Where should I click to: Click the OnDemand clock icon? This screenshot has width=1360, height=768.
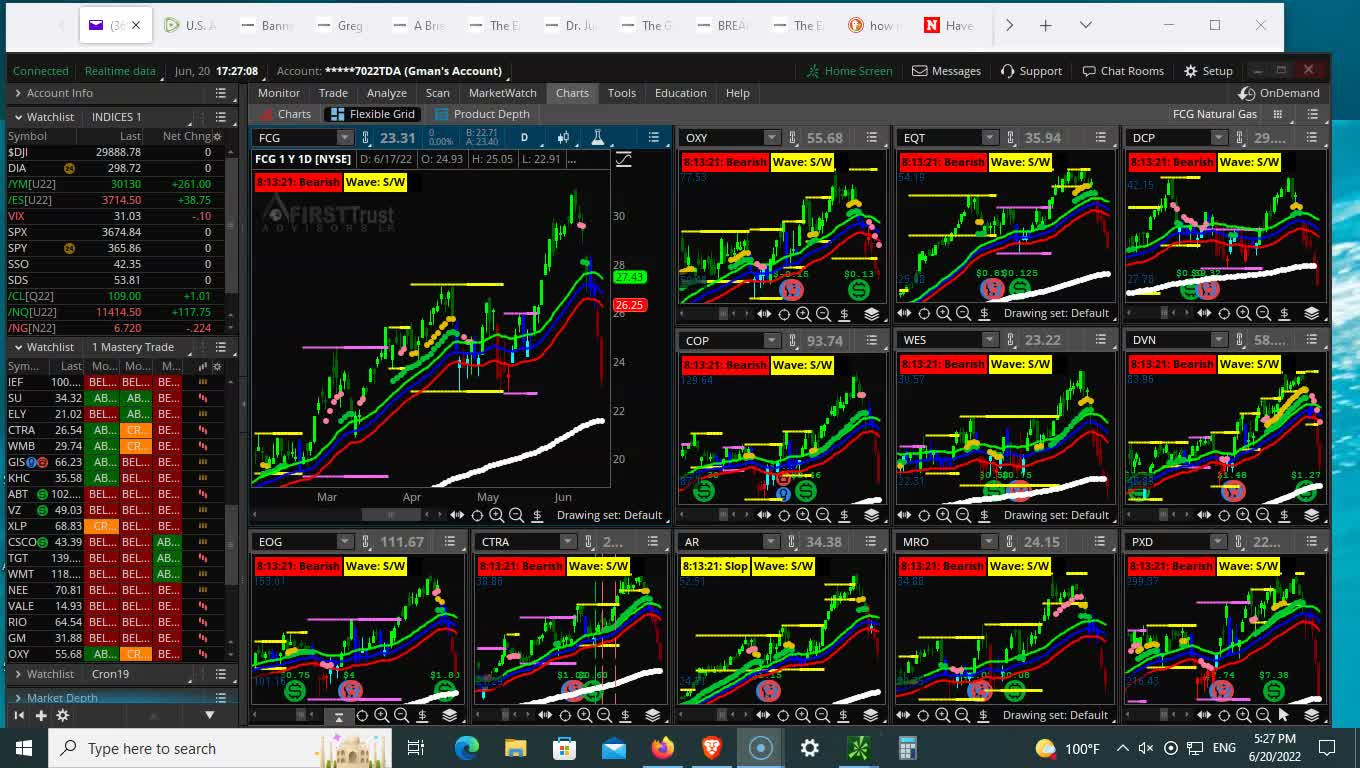[x=1246, y=93]
